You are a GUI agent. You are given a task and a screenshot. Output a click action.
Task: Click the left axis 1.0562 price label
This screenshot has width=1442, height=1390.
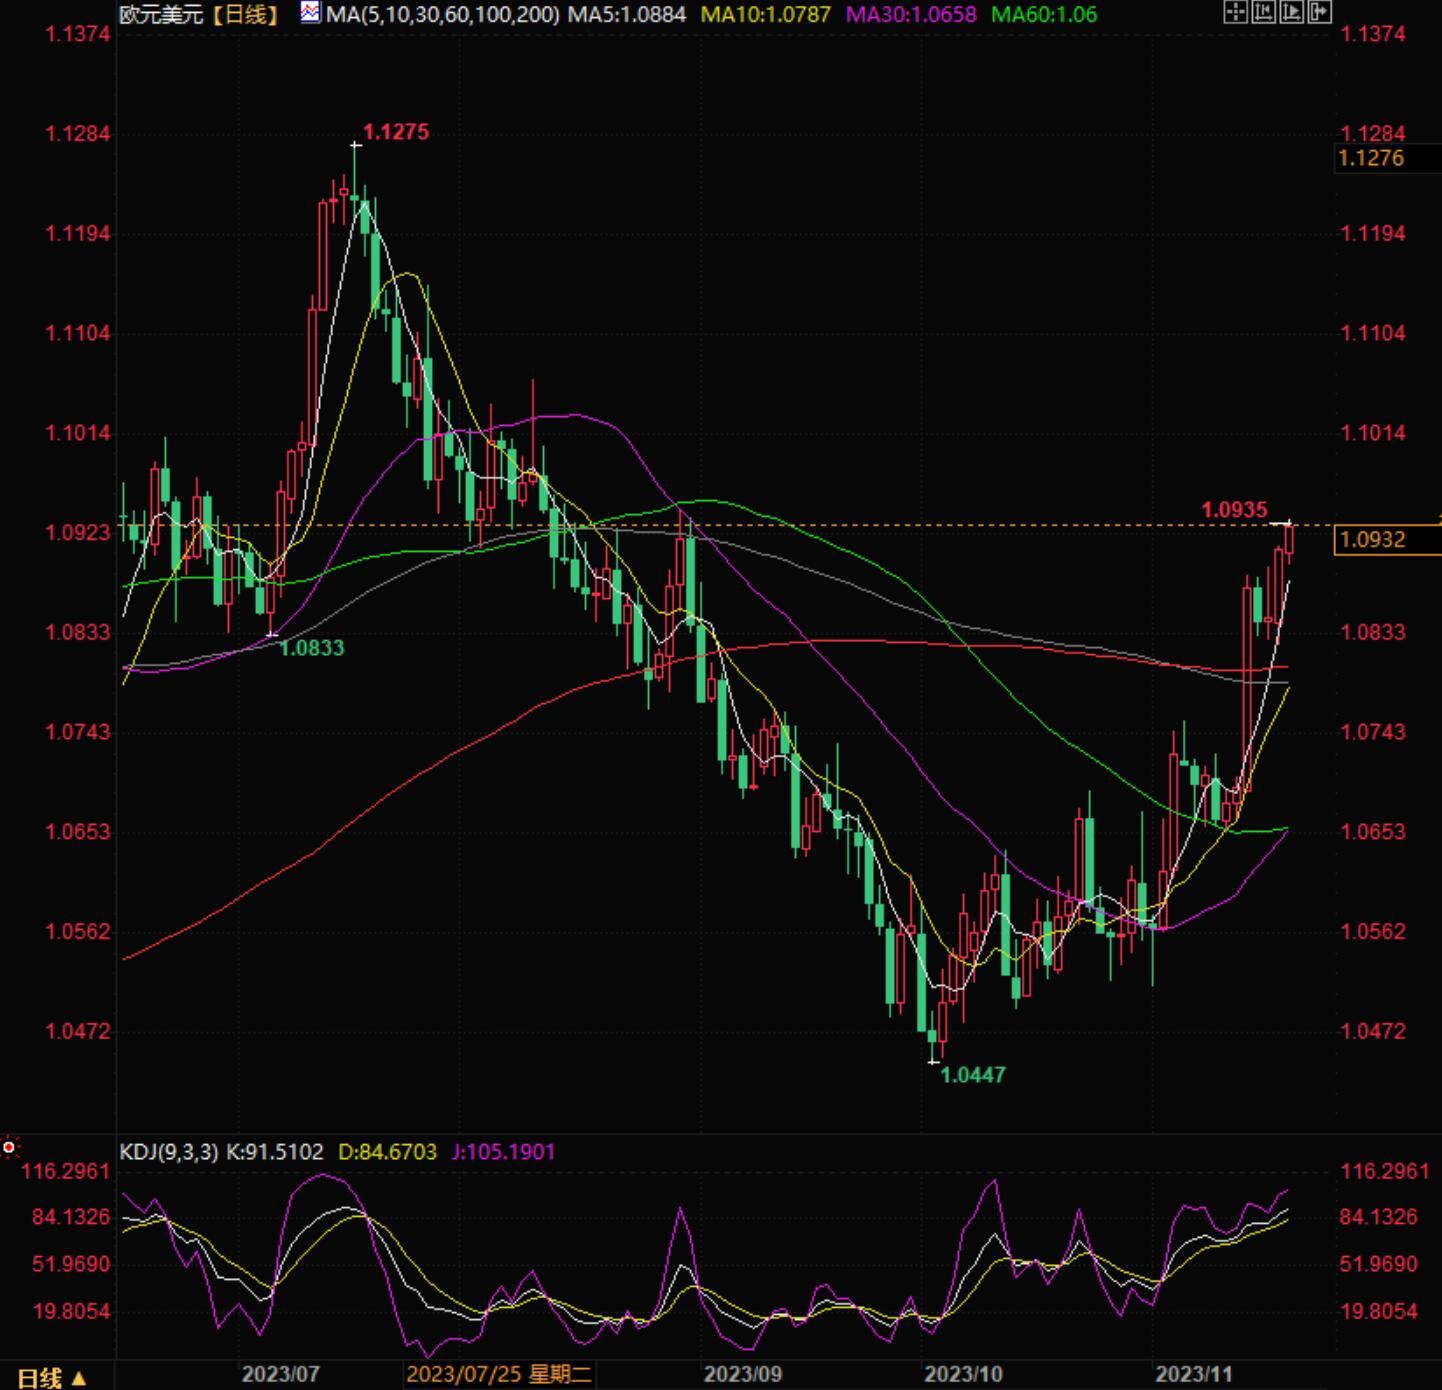tap(78, 931)
